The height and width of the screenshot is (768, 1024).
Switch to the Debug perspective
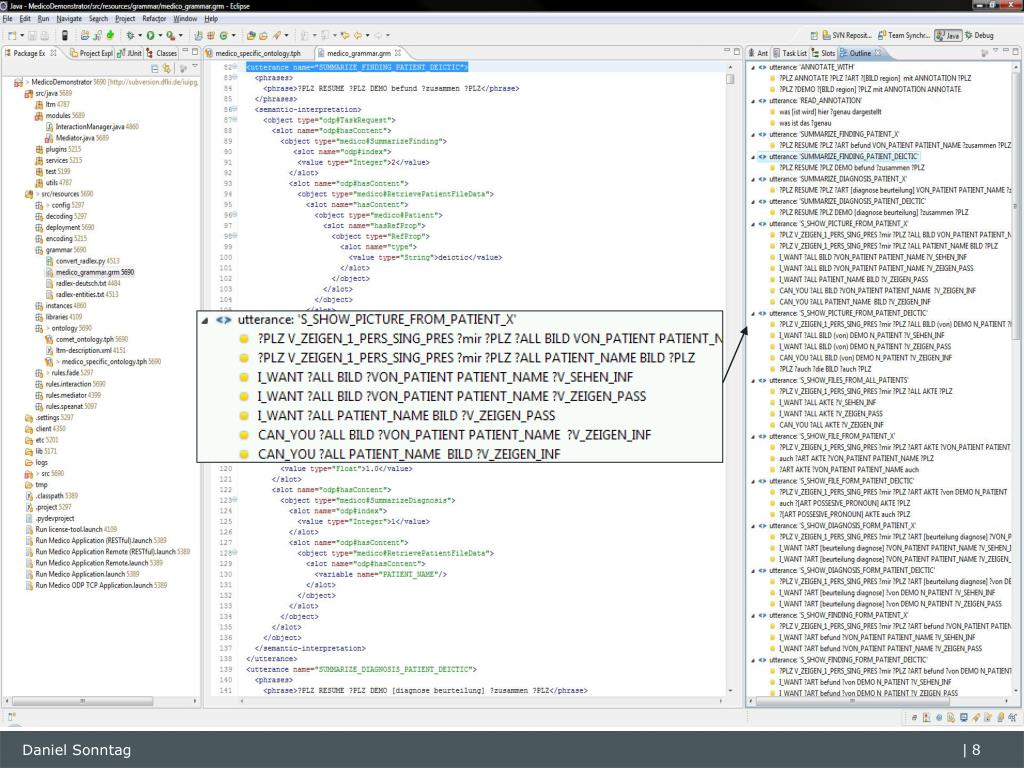tap(979, 35)
